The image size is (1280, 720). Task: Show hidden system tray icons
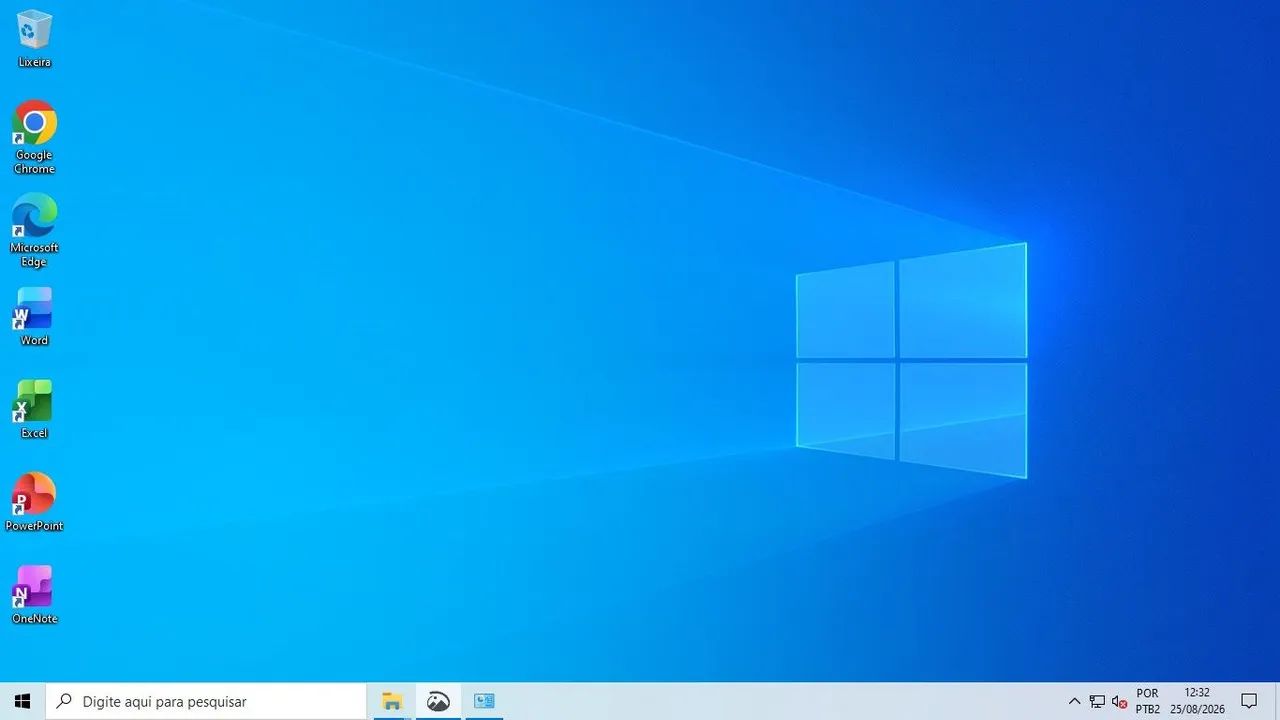click(1074, 701)
